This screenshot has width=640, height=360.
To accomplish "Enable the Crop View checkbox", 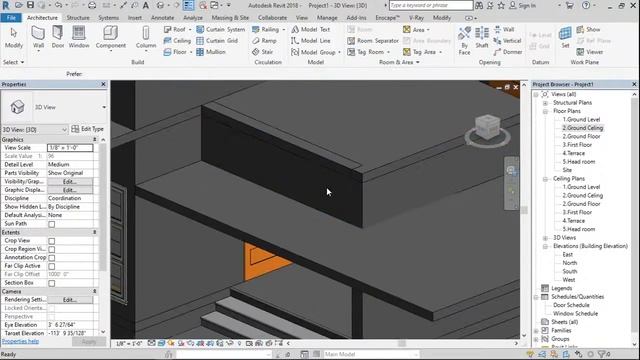I will pyautogui.click(x=51, y=241).
